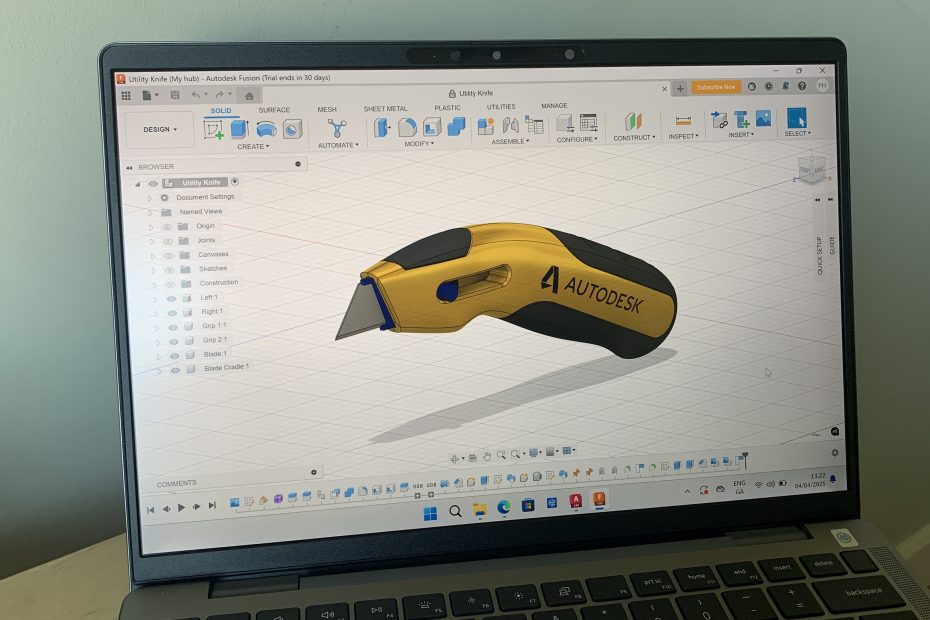Expand the Named Views folder
Image resolution: width=930 pixels, height=620 pixels.
[150, 212]
